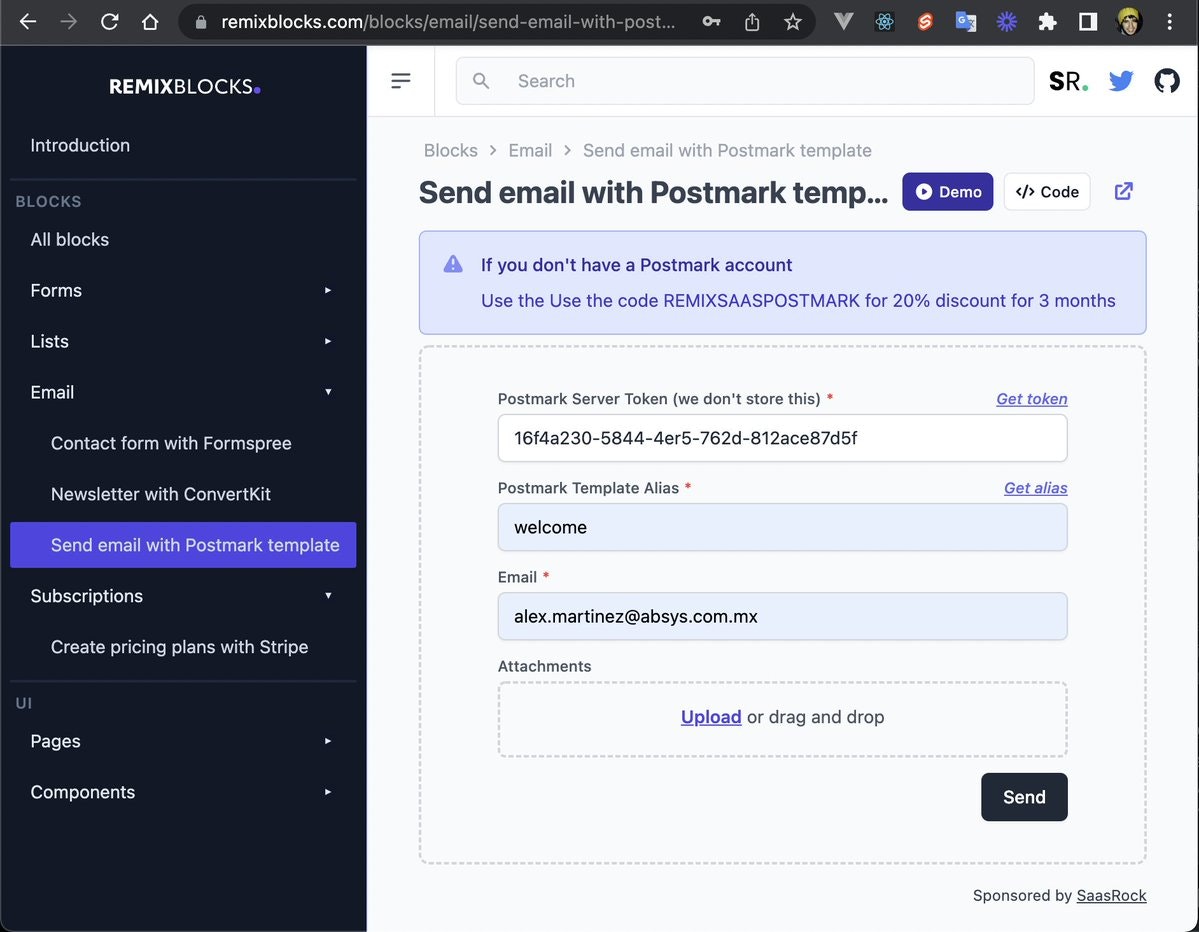Follow the Get alias link
The width and height of the screenshot is (1199, 932).
click(x=1035, y=488)
